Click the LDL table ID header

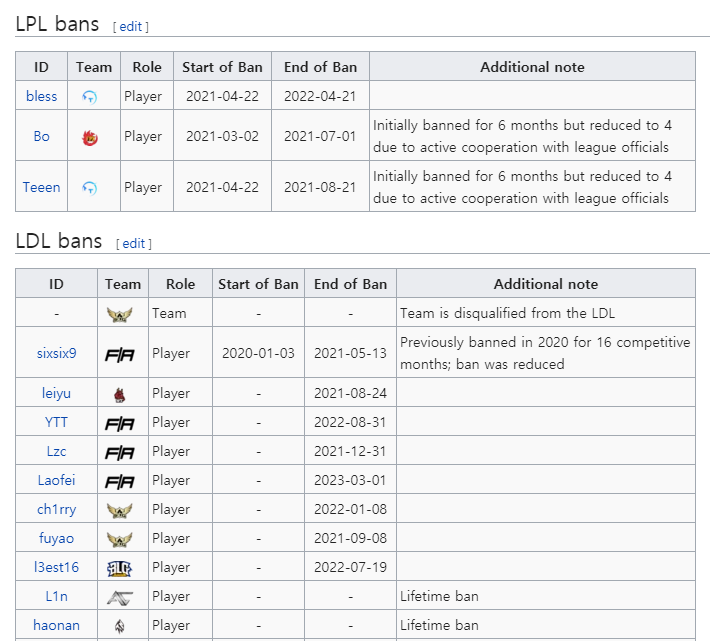click(56, 284)
